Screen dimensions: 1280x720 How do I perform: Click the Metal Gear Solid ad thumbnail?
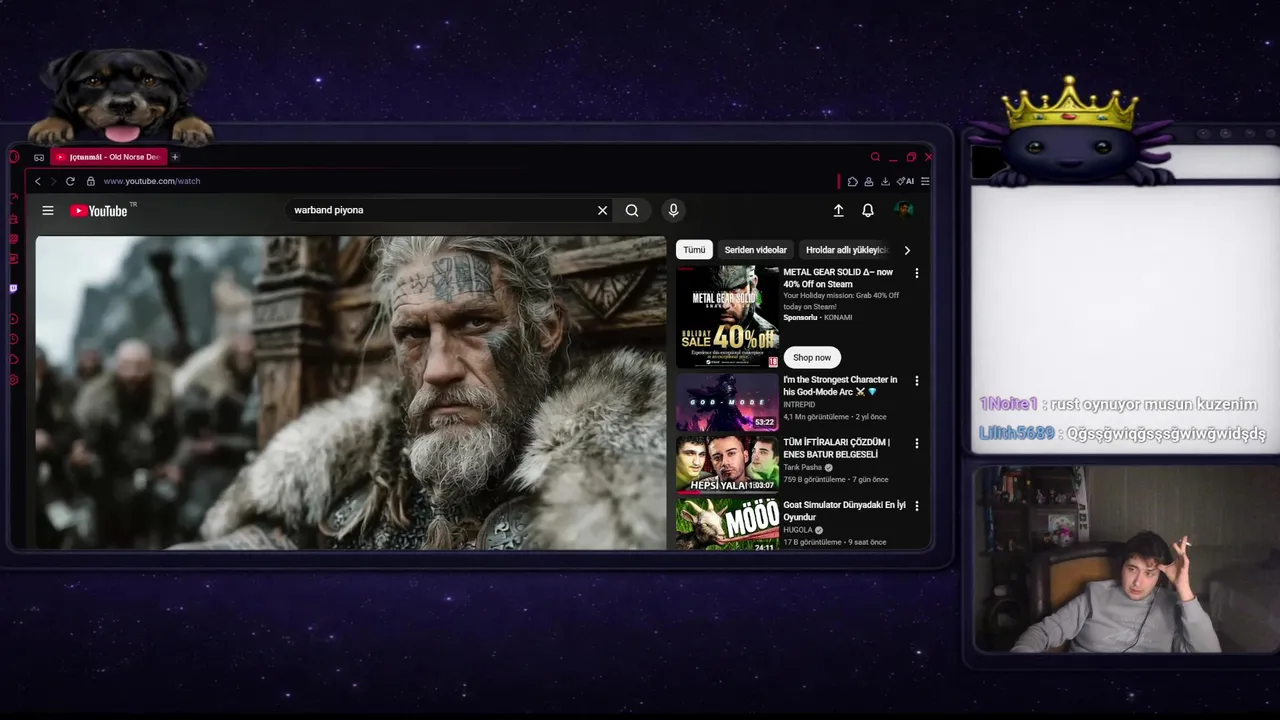tap(727, 316)
